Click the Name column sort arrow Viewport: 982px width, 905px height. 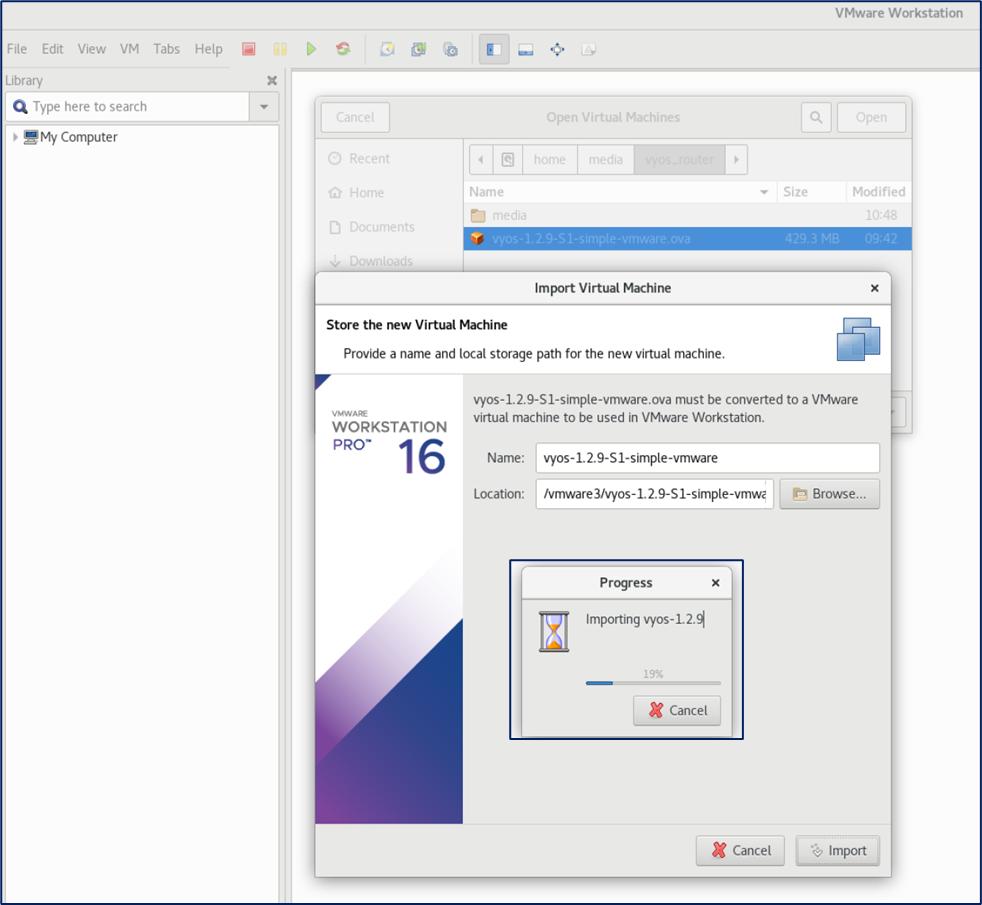(764, 192)
